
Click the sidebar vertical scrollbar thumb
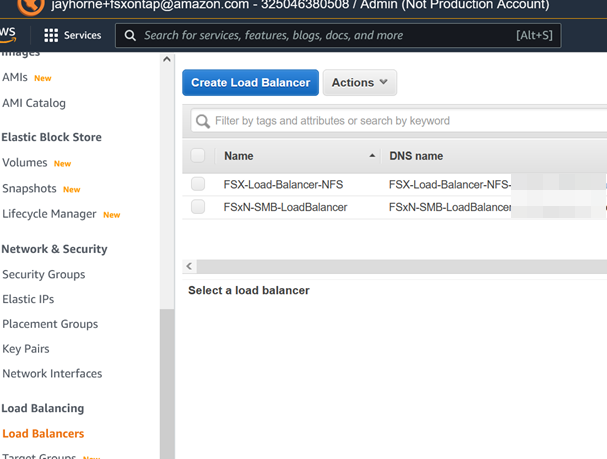click(x=167, y=384)
